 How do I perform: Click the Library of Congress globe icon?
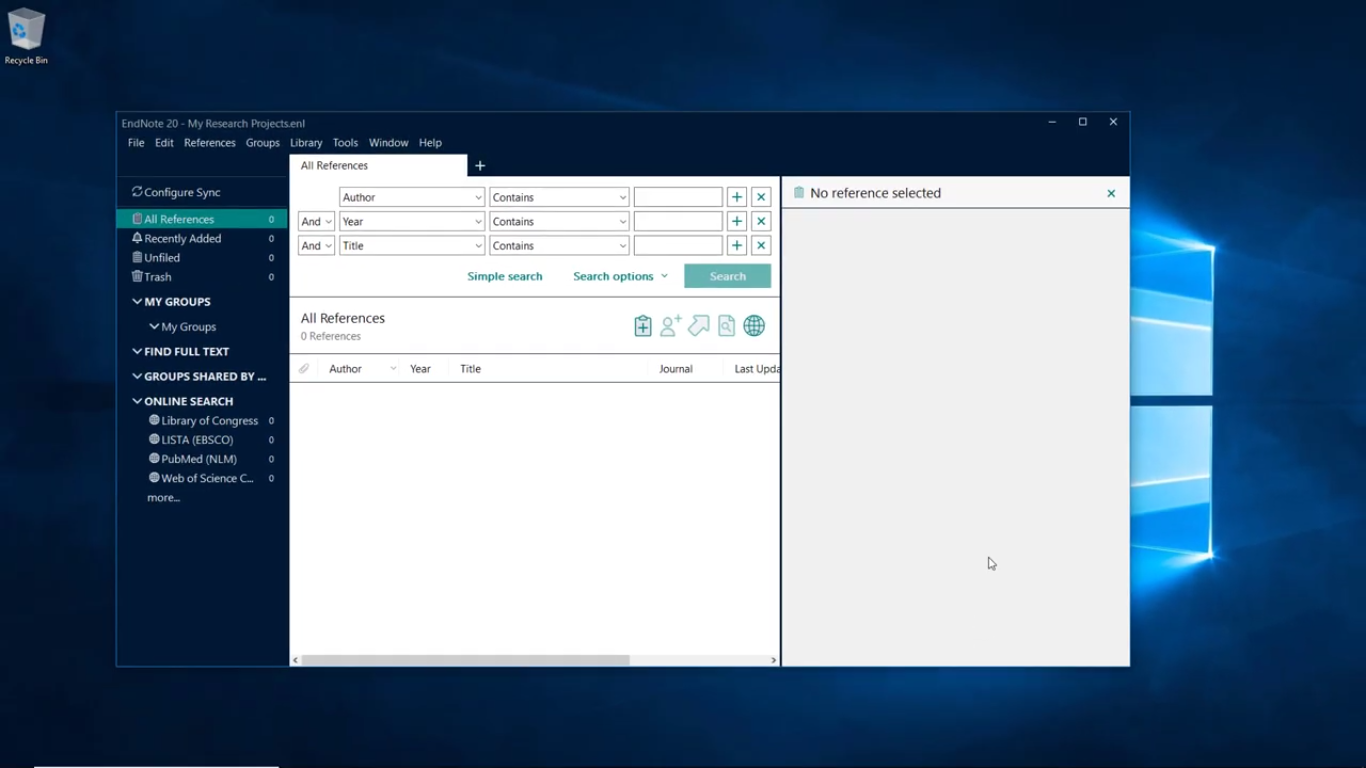tap(154, 420)
